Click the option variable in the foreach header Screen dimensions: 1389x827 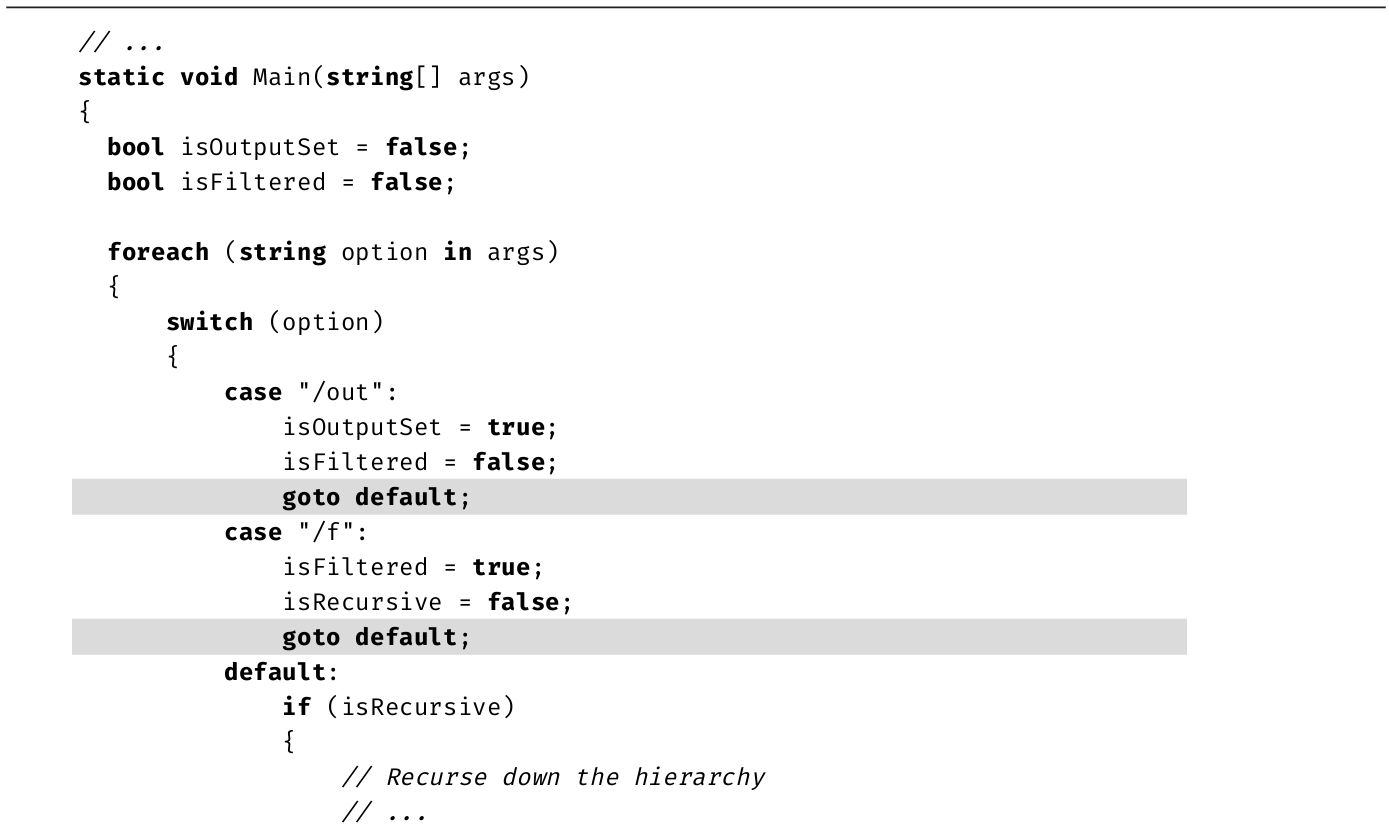coord(384,252)
